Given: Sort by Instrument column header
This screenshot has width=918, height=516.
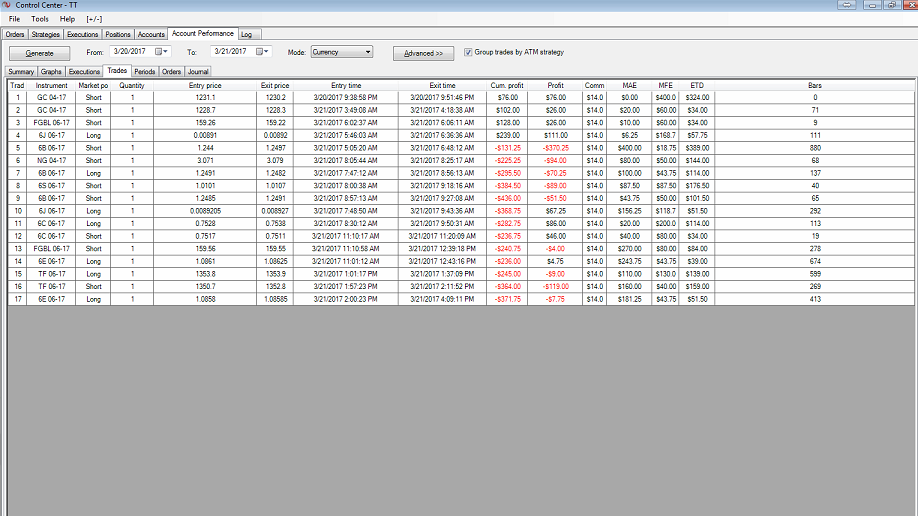Looking at the screenshot, I should point(52,86).
